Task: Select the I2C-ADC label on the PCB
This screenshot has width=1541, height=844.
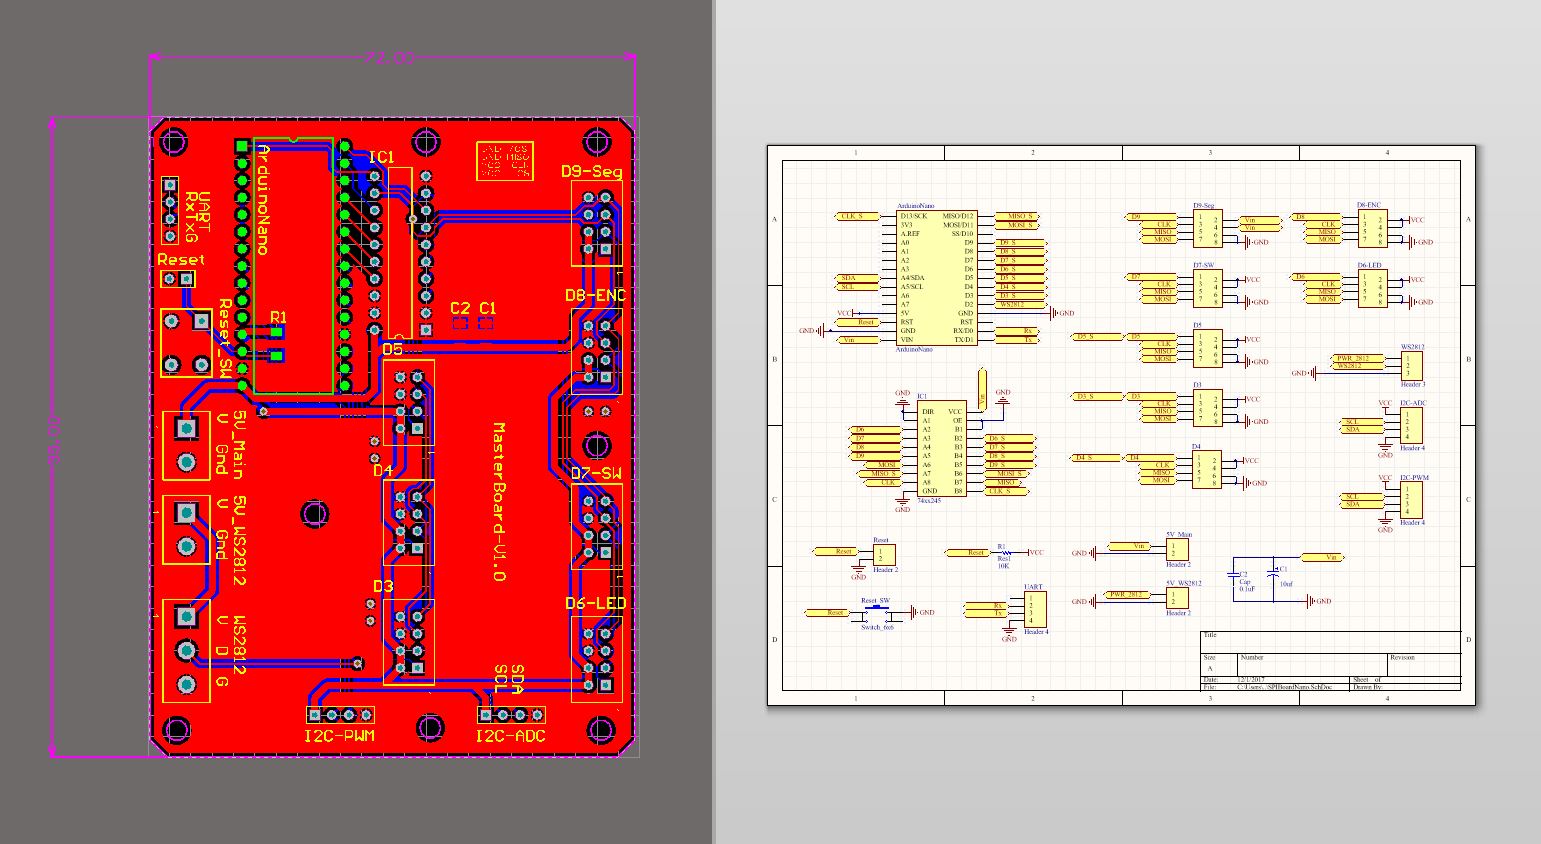Action: 510,736
